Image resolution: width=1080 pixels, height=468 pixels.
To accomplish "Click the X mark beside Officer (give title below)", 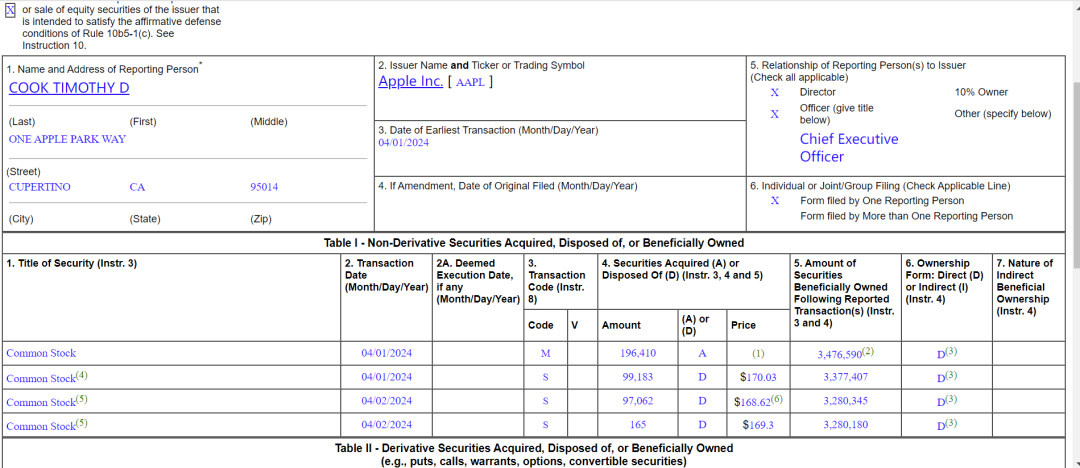I will (774, 114).
